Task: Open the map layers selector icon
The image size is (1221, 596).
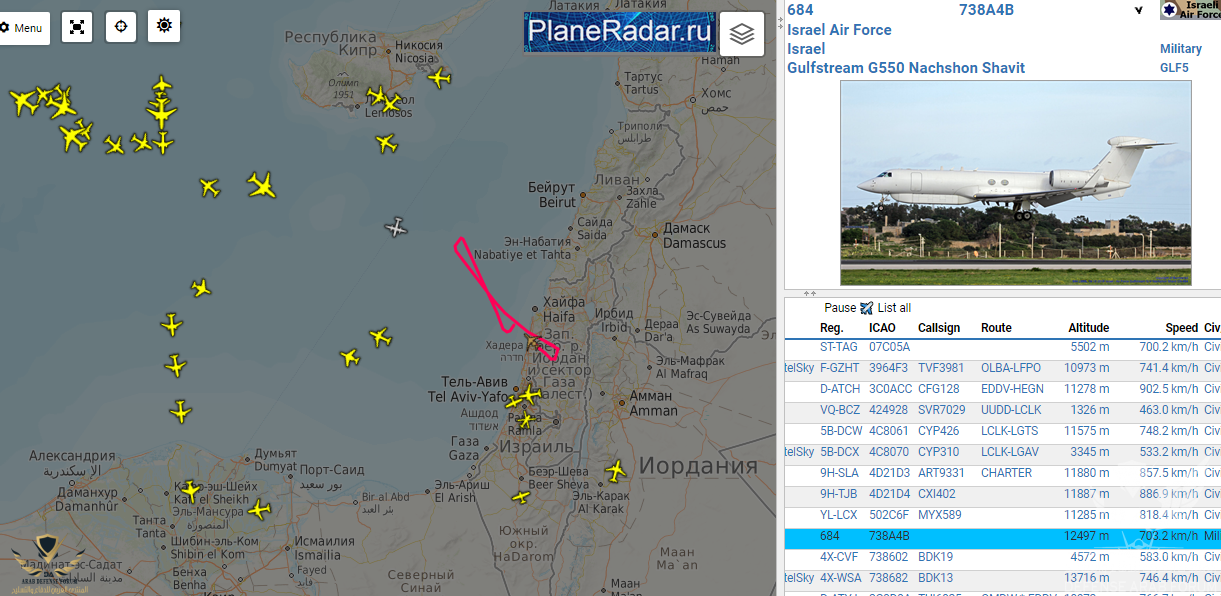Action: point(742,33)
